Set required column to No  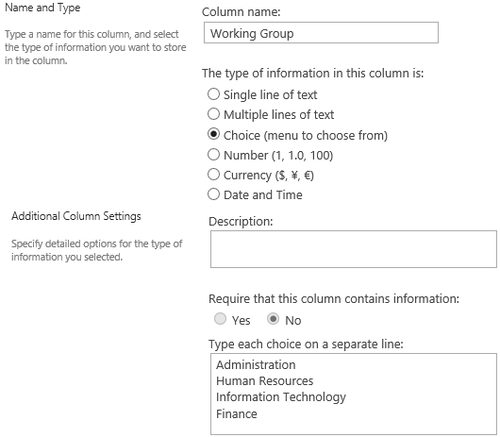point(273,319)
